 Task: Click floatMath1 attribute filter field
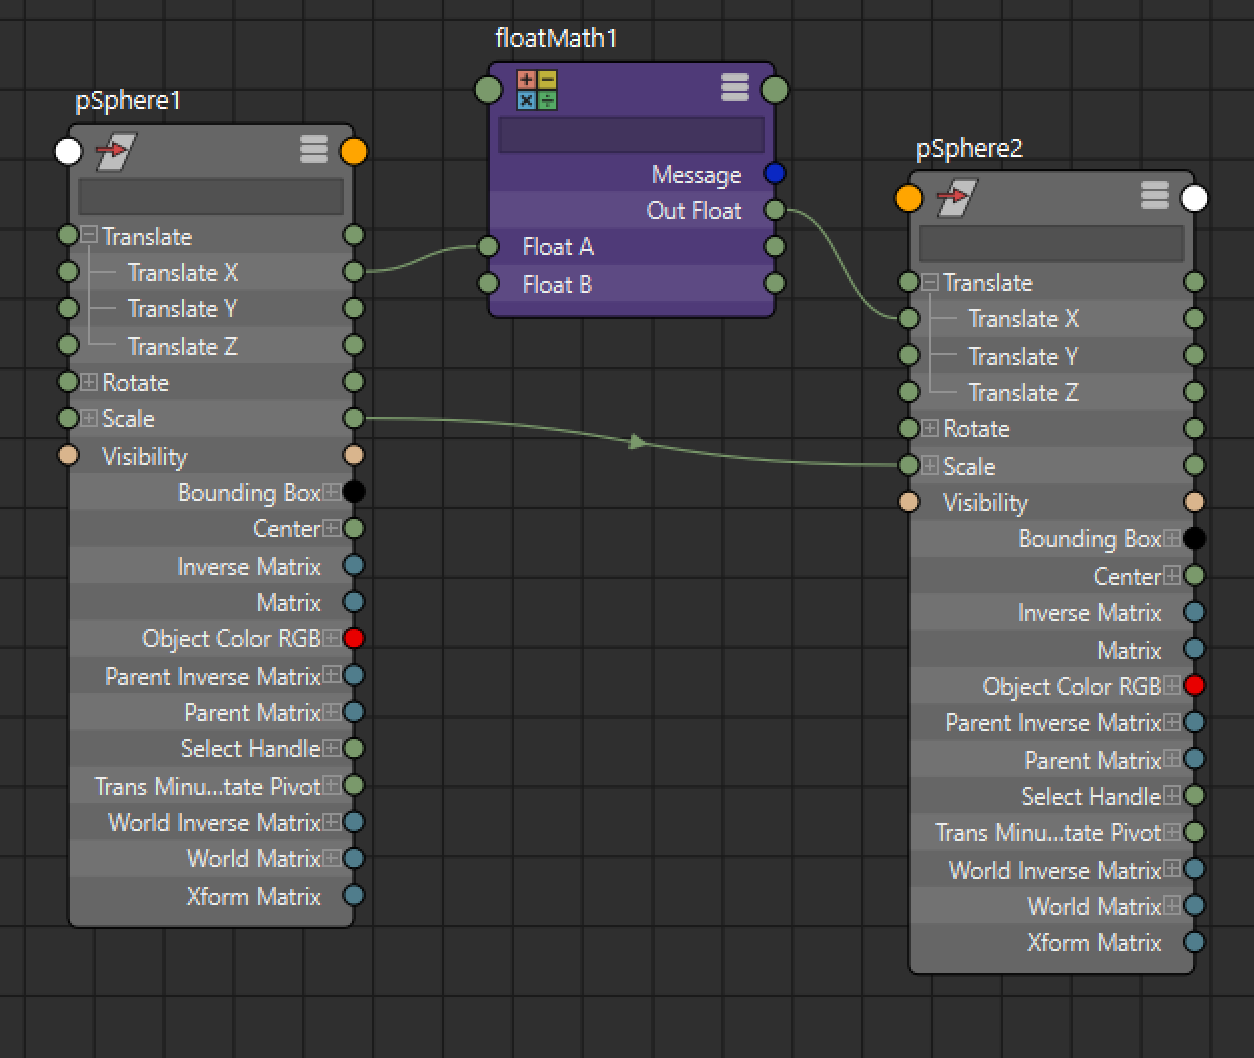[631, 134]
